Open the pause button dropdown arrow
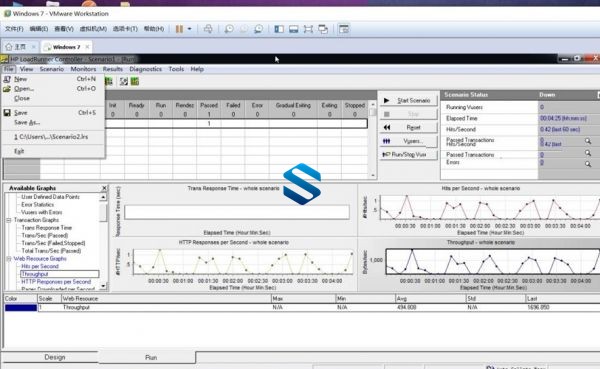600x369 pixels. coord(189,29)
